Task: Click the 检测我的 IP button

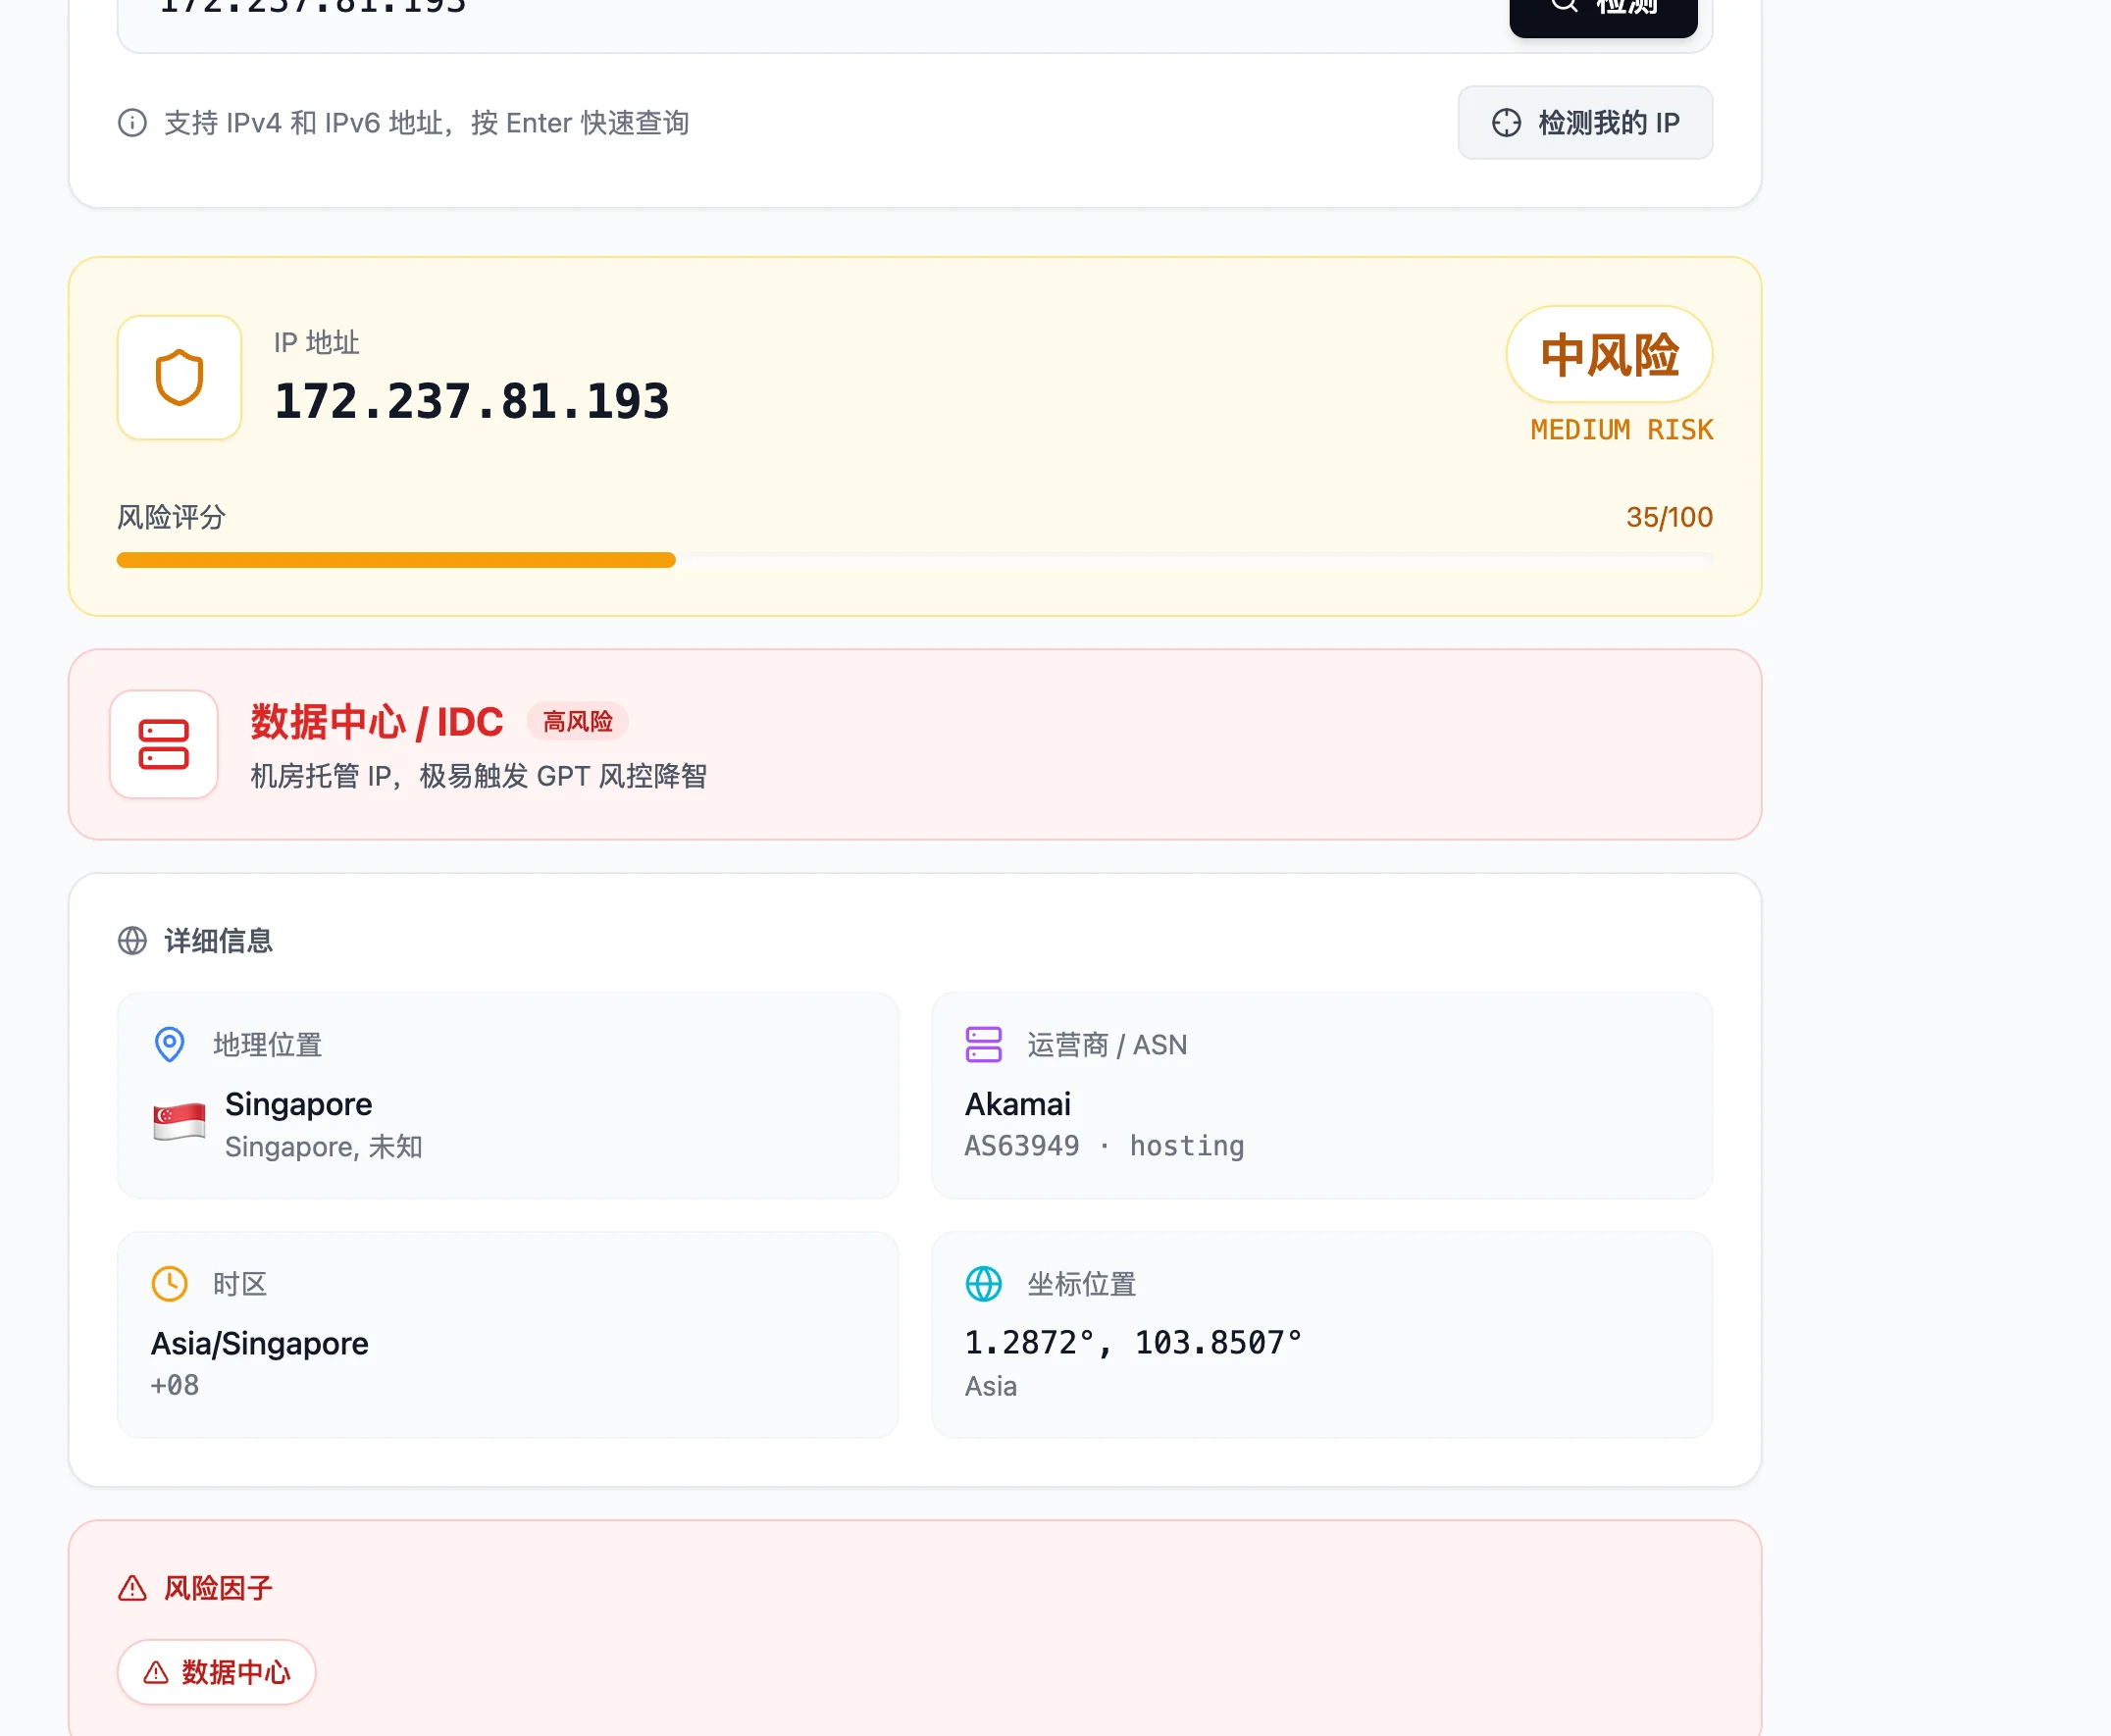Action: 1585,122
